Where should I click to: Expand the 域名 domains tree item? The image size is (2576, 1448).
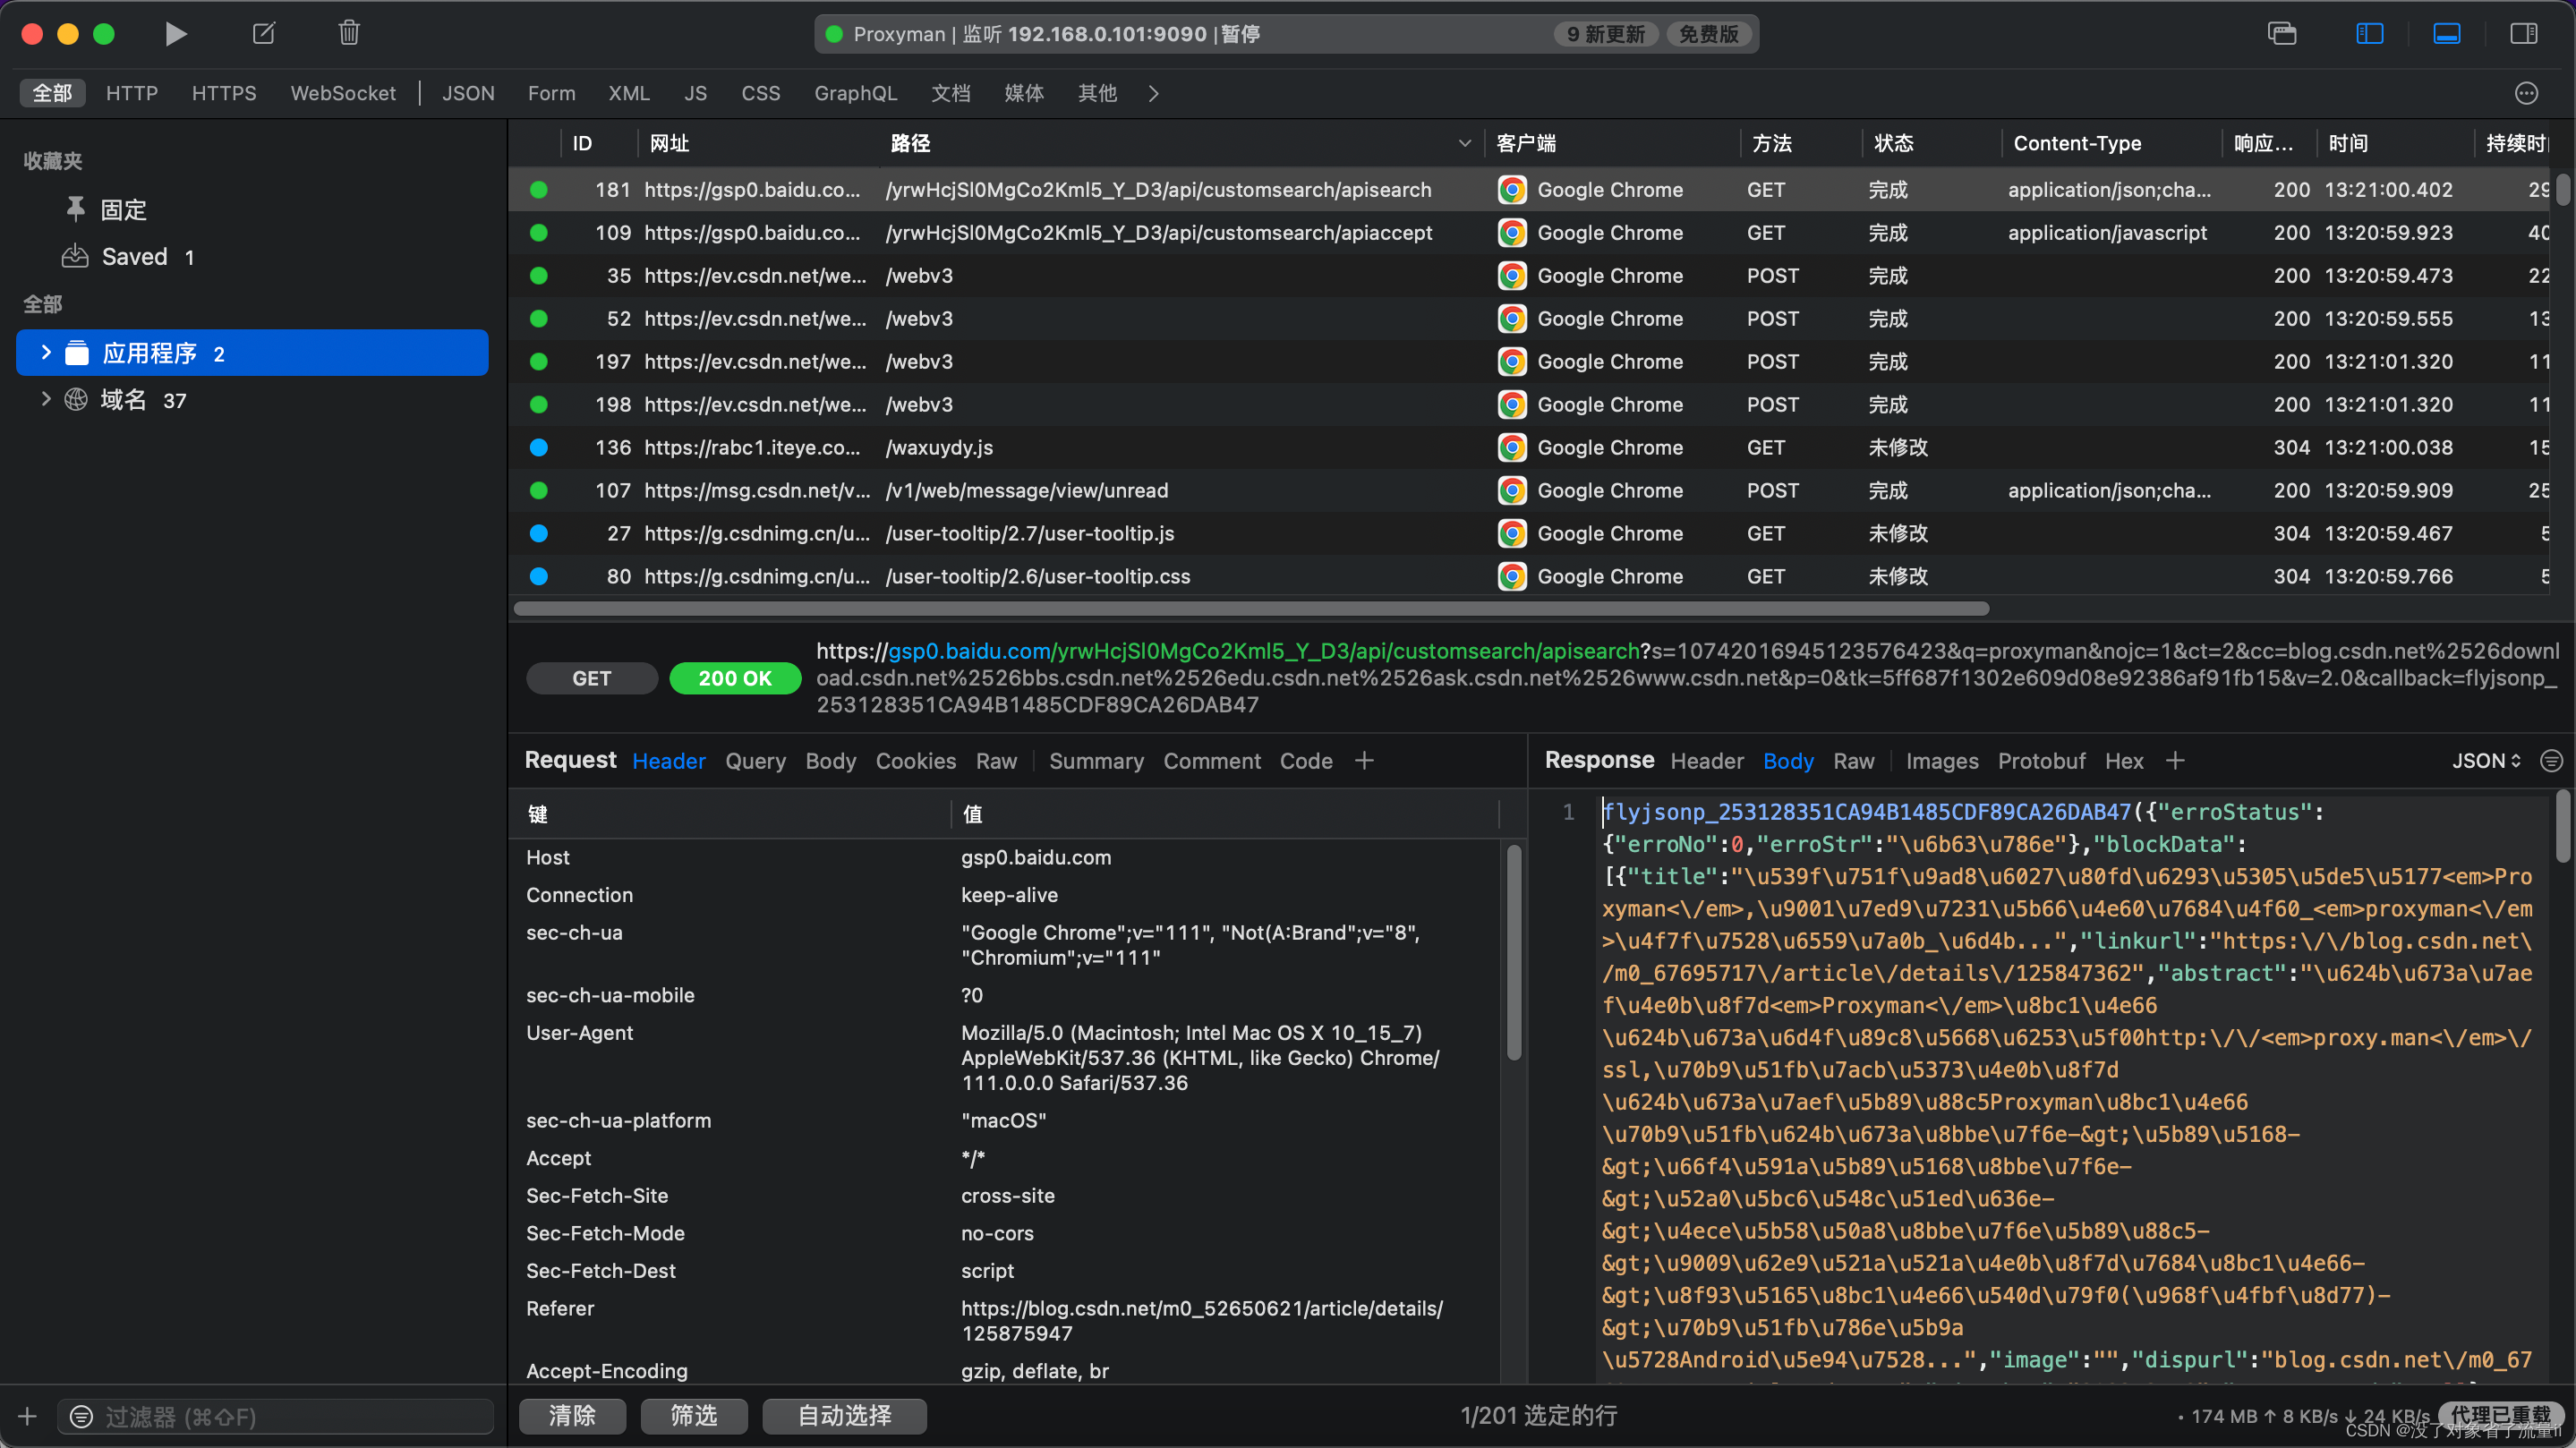coord(46,399)
